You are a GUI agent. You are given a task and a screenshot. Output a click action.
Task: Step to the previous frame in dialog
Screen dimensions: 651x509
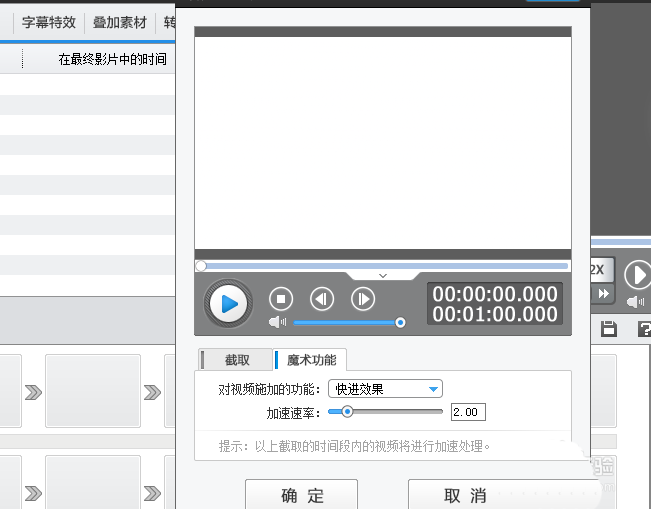coord(322,299)
